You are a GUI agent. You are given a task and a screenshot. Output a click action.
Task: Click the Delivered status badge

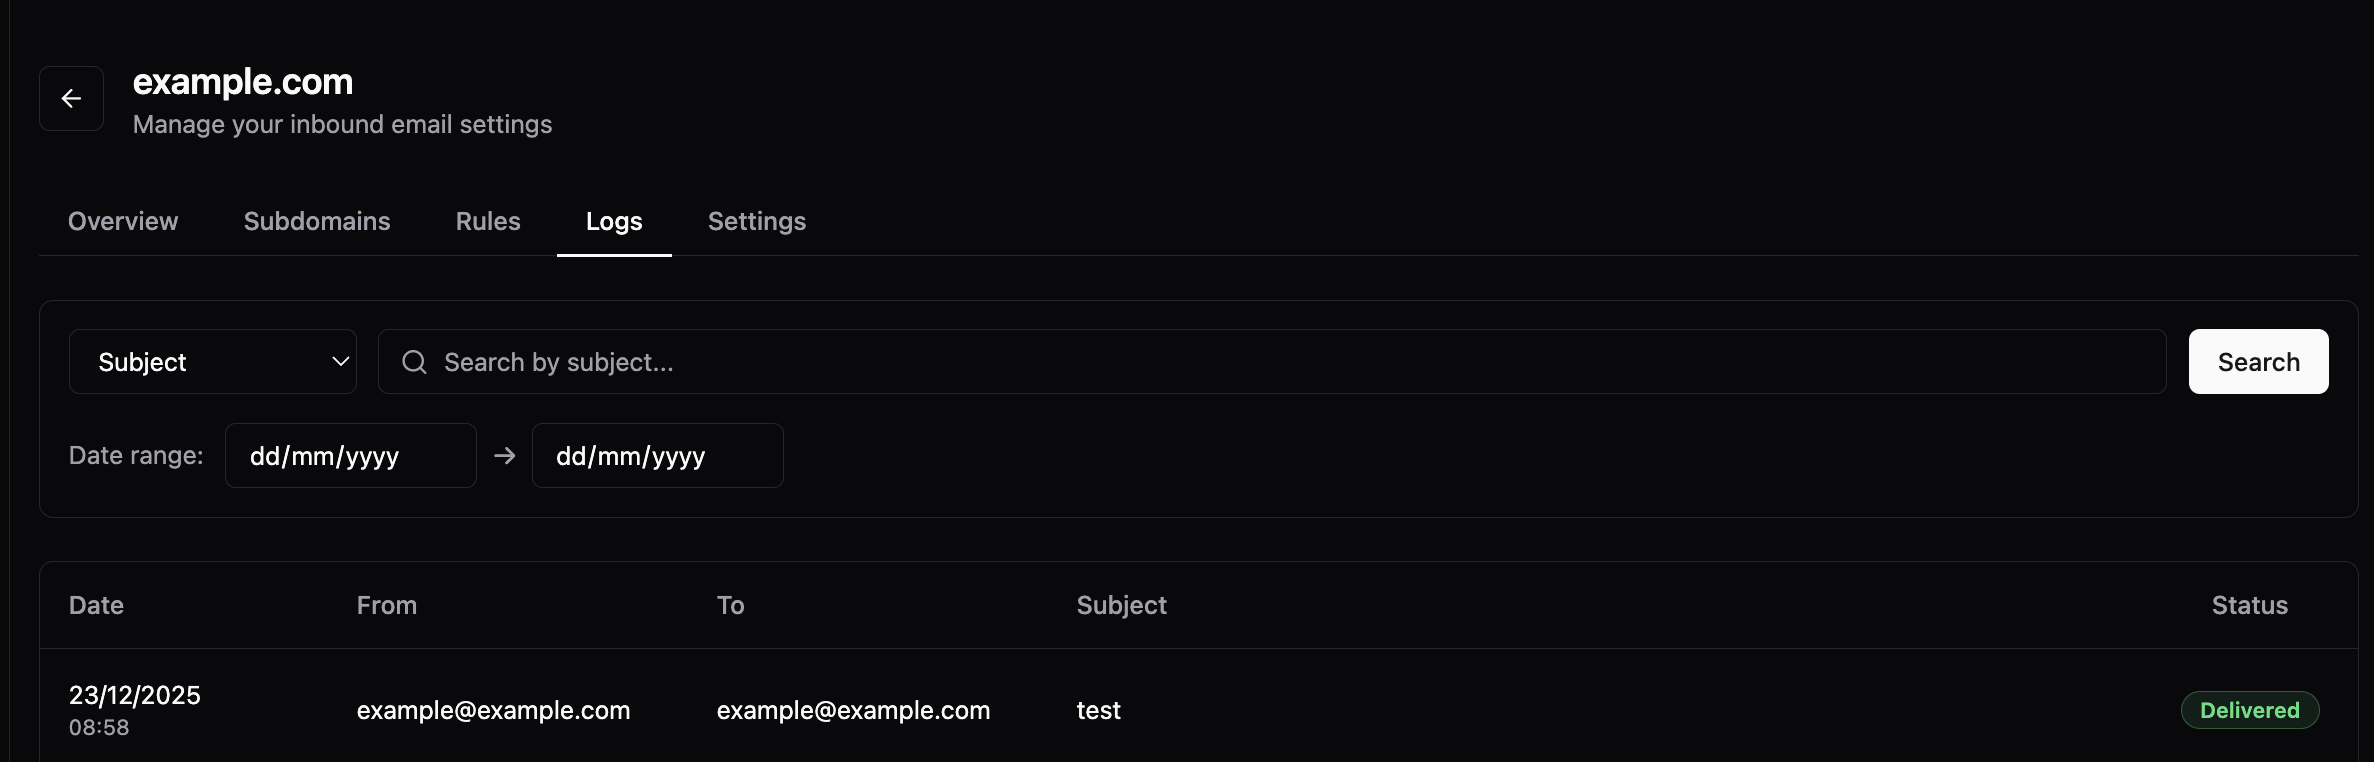(2249, 710)
